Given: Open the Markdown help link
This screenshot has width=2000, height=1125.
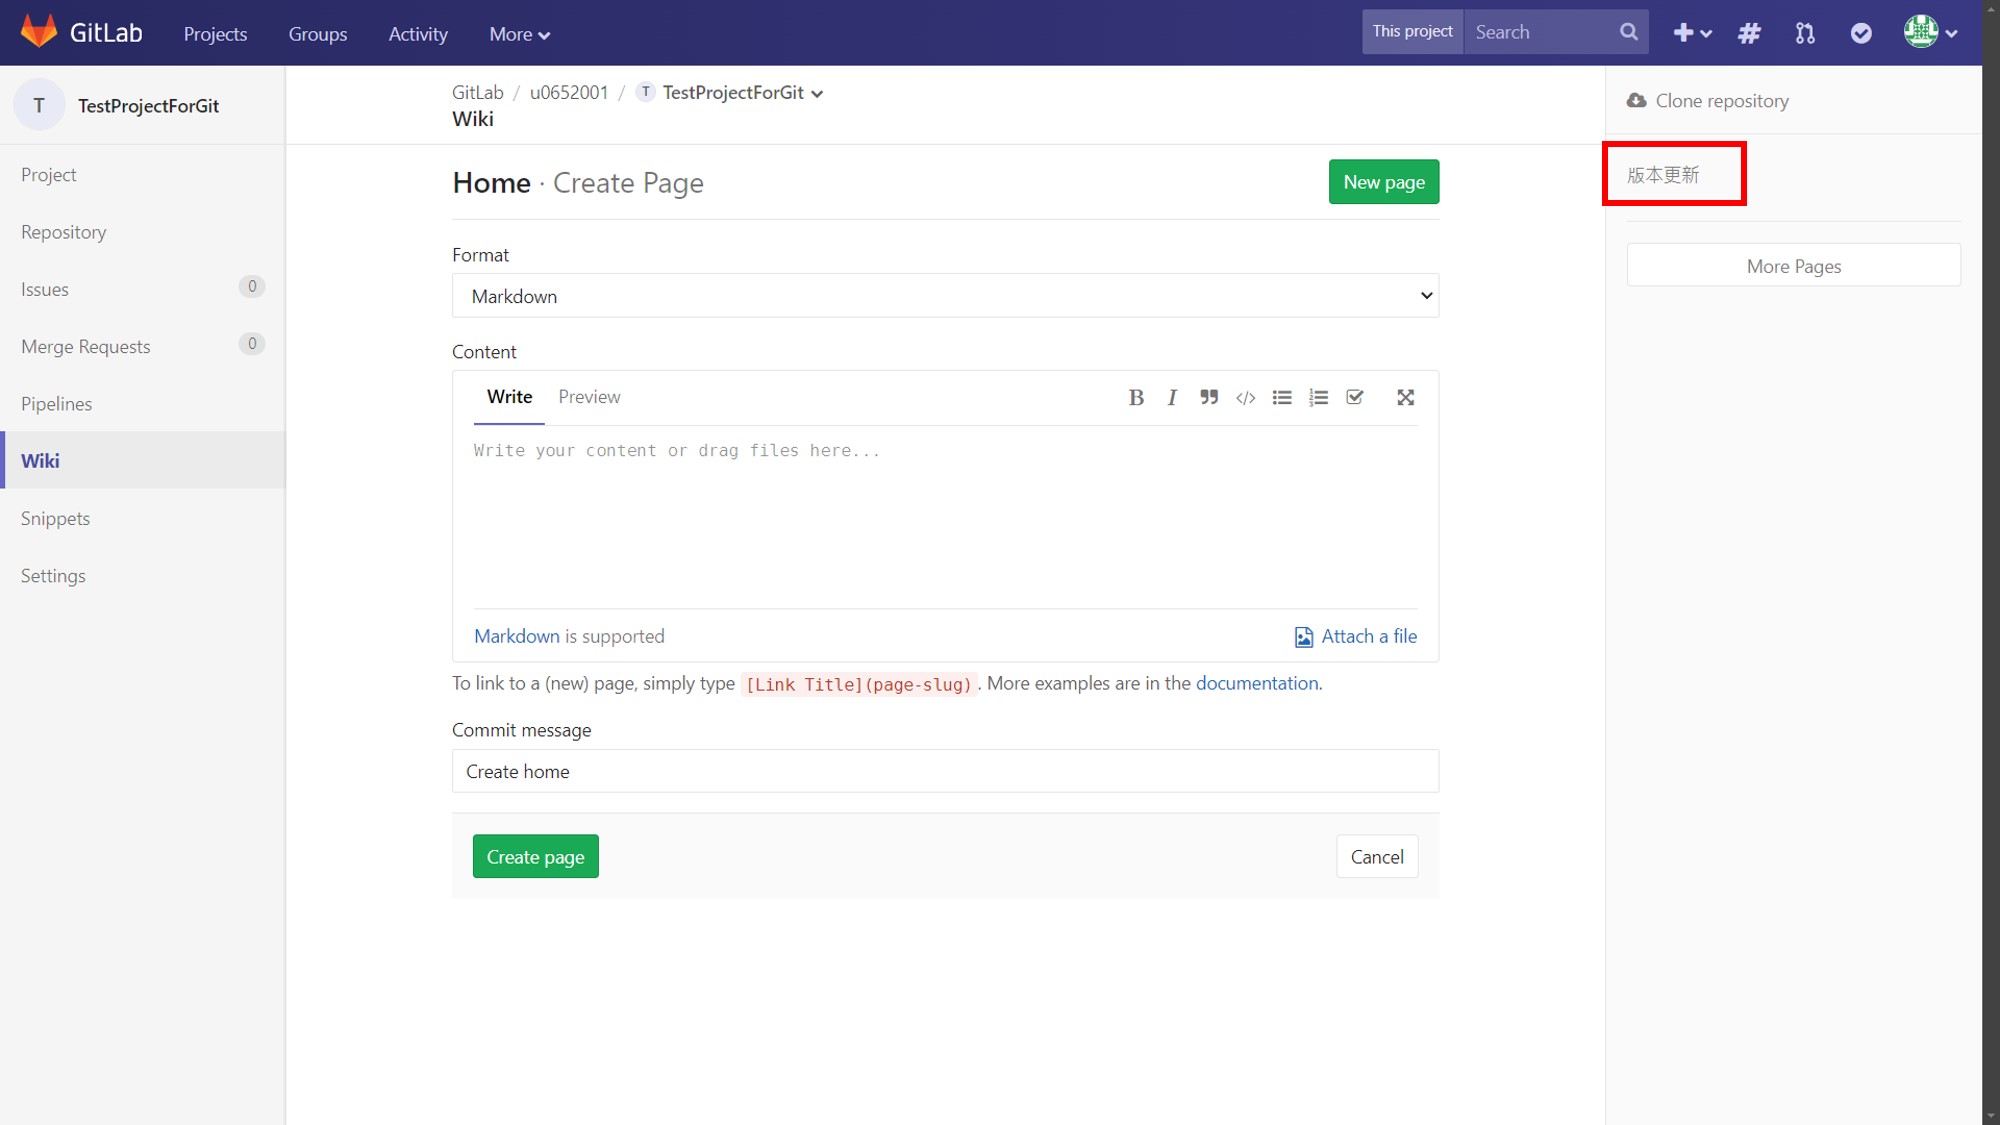Looking at the screenshot, I should [x=517, y=637].
